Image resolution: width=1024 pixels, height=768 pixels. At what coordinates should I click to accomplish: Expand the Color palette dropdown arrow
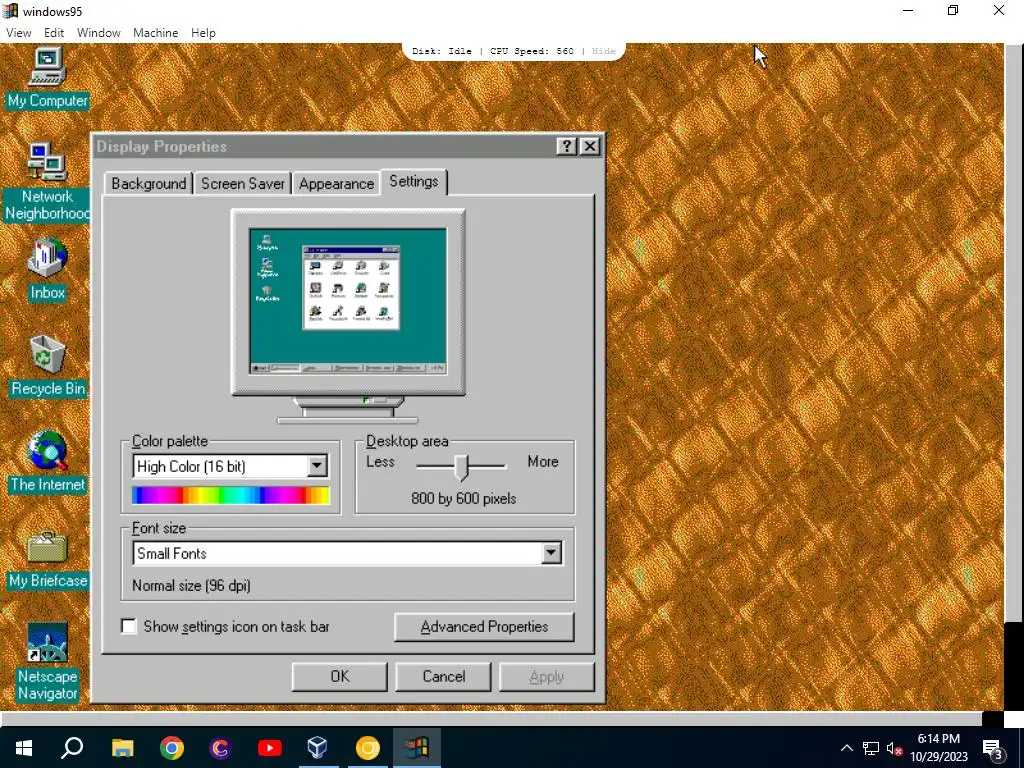317,466
